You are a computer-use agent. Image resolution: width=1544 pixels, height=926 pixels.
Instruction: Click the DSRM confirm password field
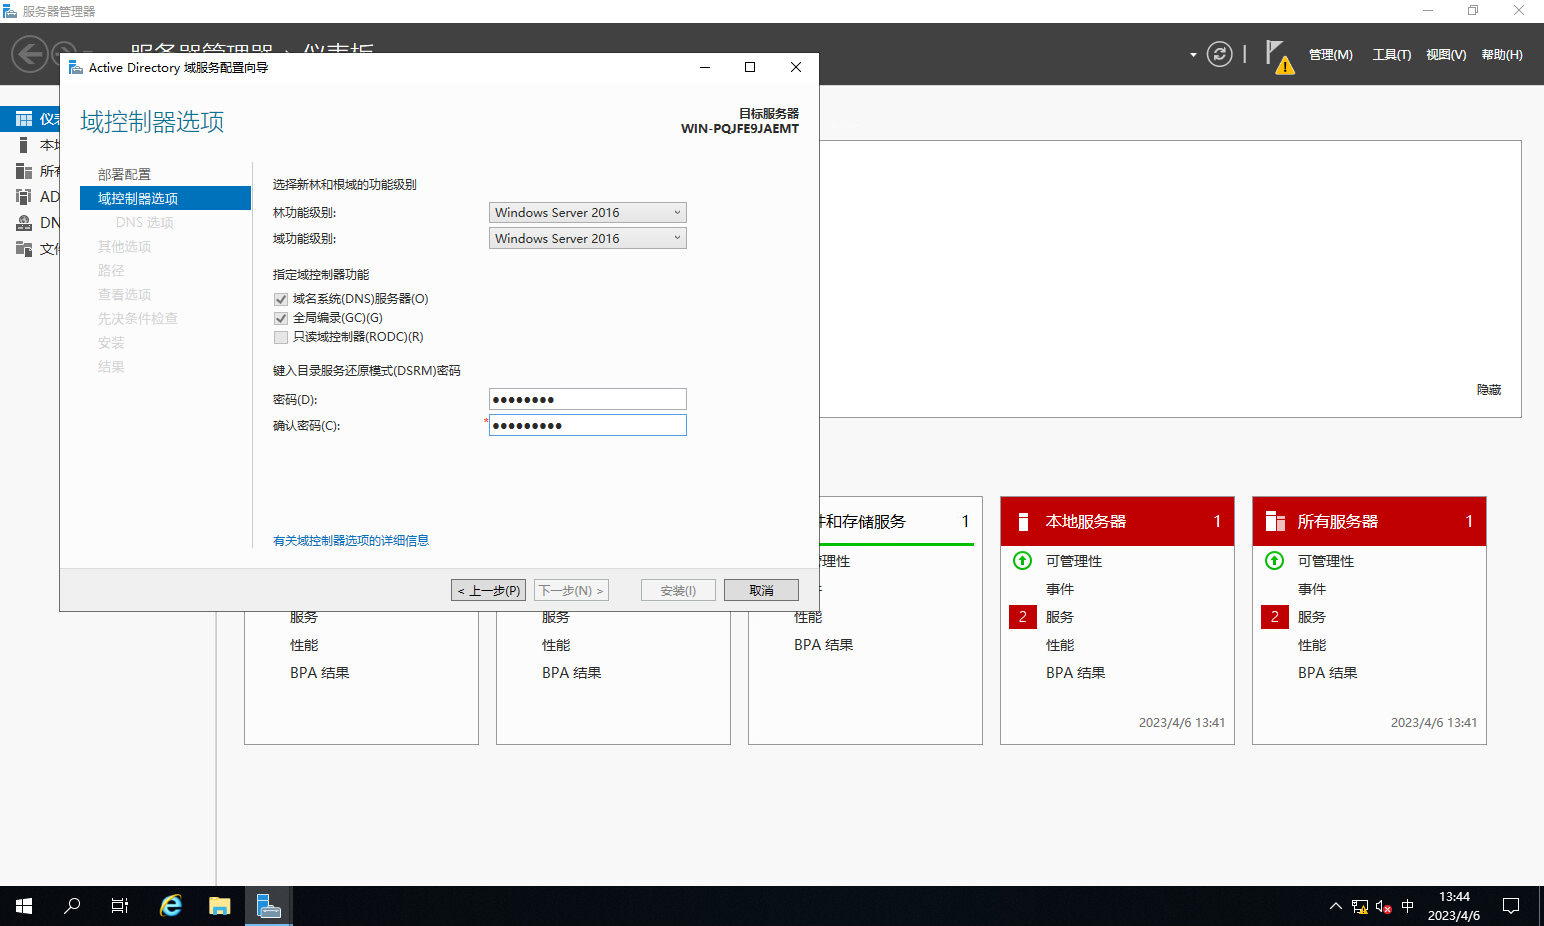point(587,426)
